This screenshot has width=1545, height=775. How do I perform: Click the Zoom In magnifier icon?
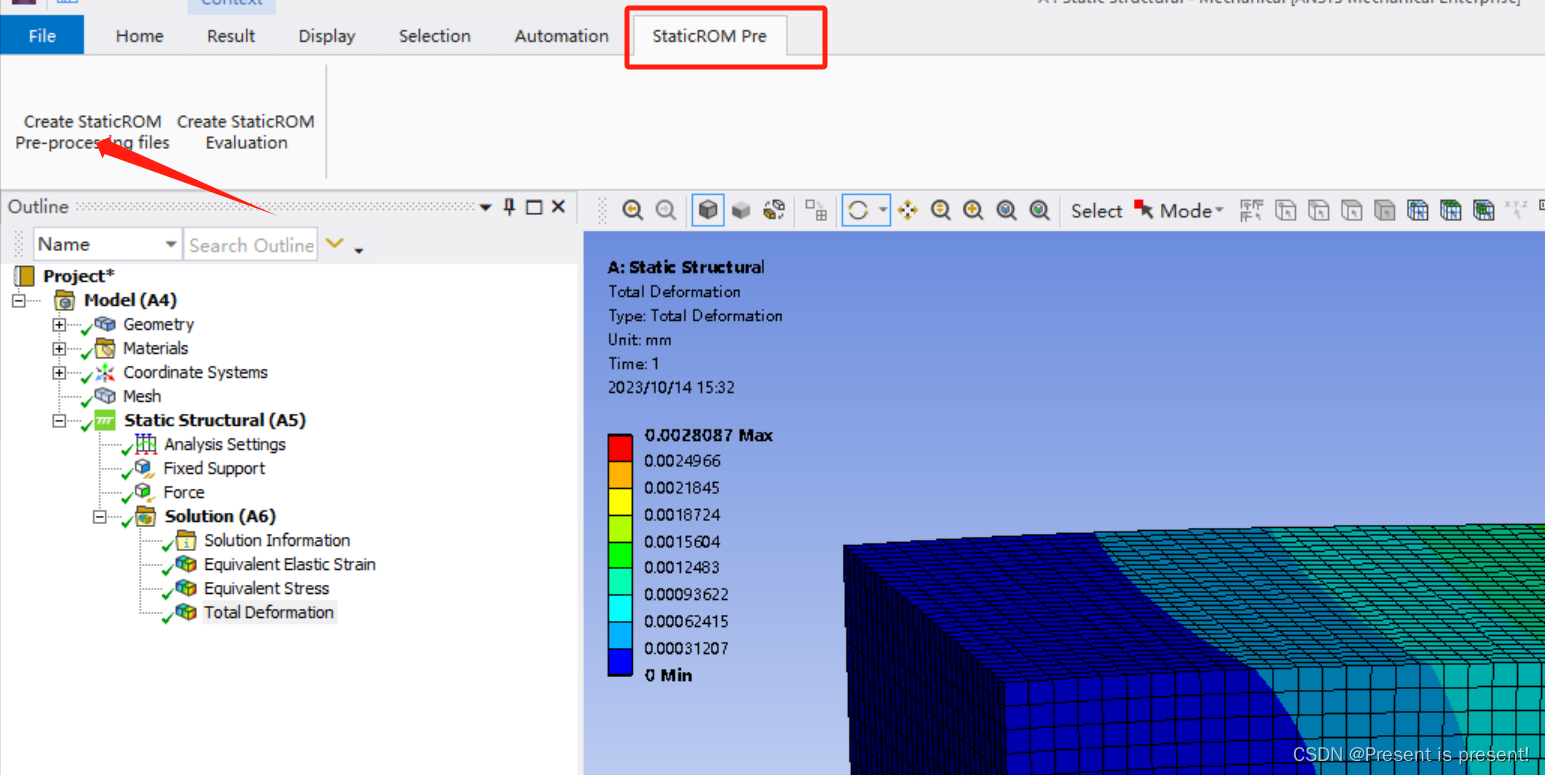click(973, 210)
